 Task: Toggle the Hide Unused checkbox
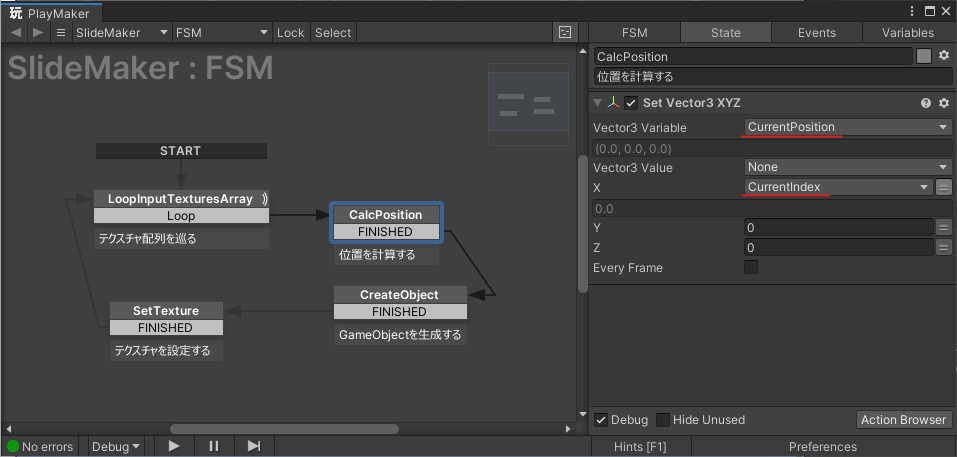(x=663, y=420)
